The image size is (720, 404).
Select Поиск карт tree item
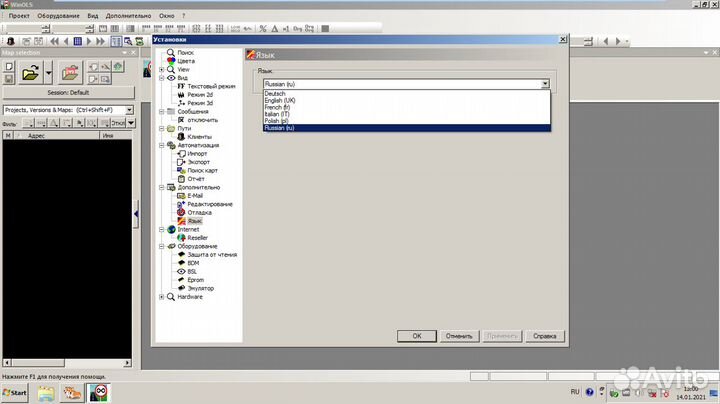202,170
